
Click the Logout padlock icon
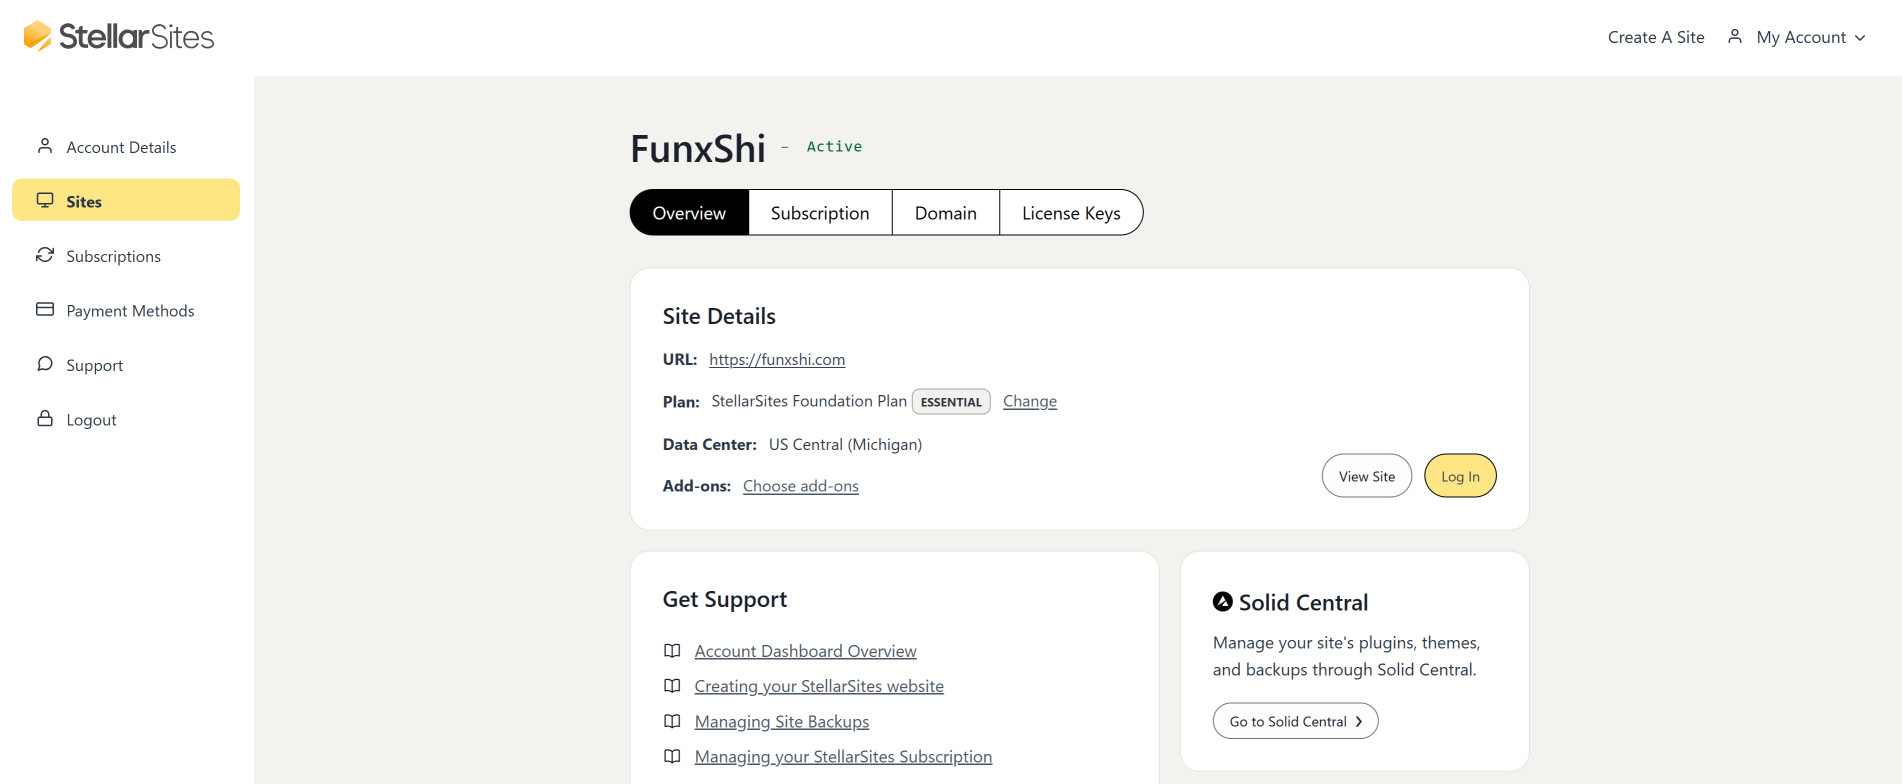(45, 418)
